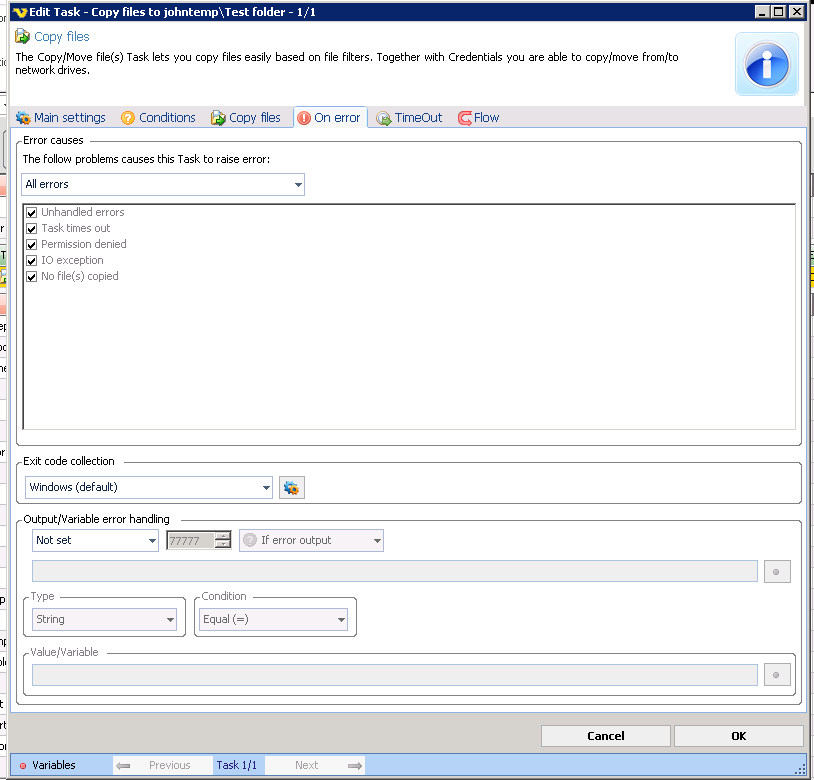Click the Cancel button
This screenshot has width=814, height=780.
tap(605, 736)
